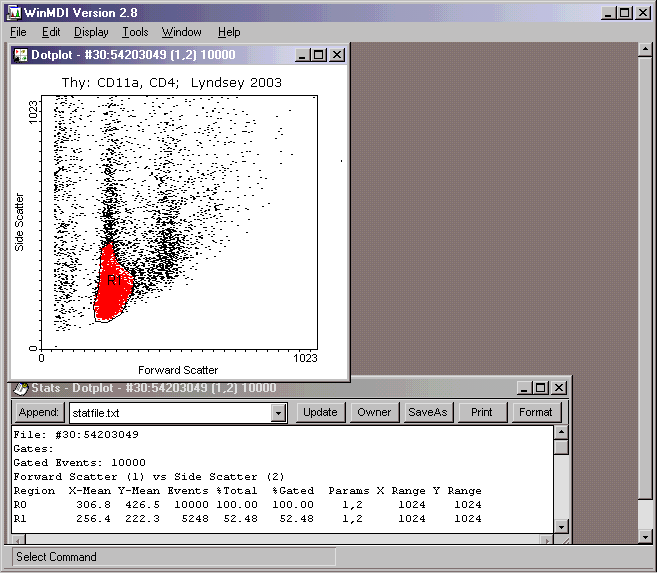The height and width of the screenshot is (573, 657).
Task: Maximize the Dotplot window
Action: [319, 55]
